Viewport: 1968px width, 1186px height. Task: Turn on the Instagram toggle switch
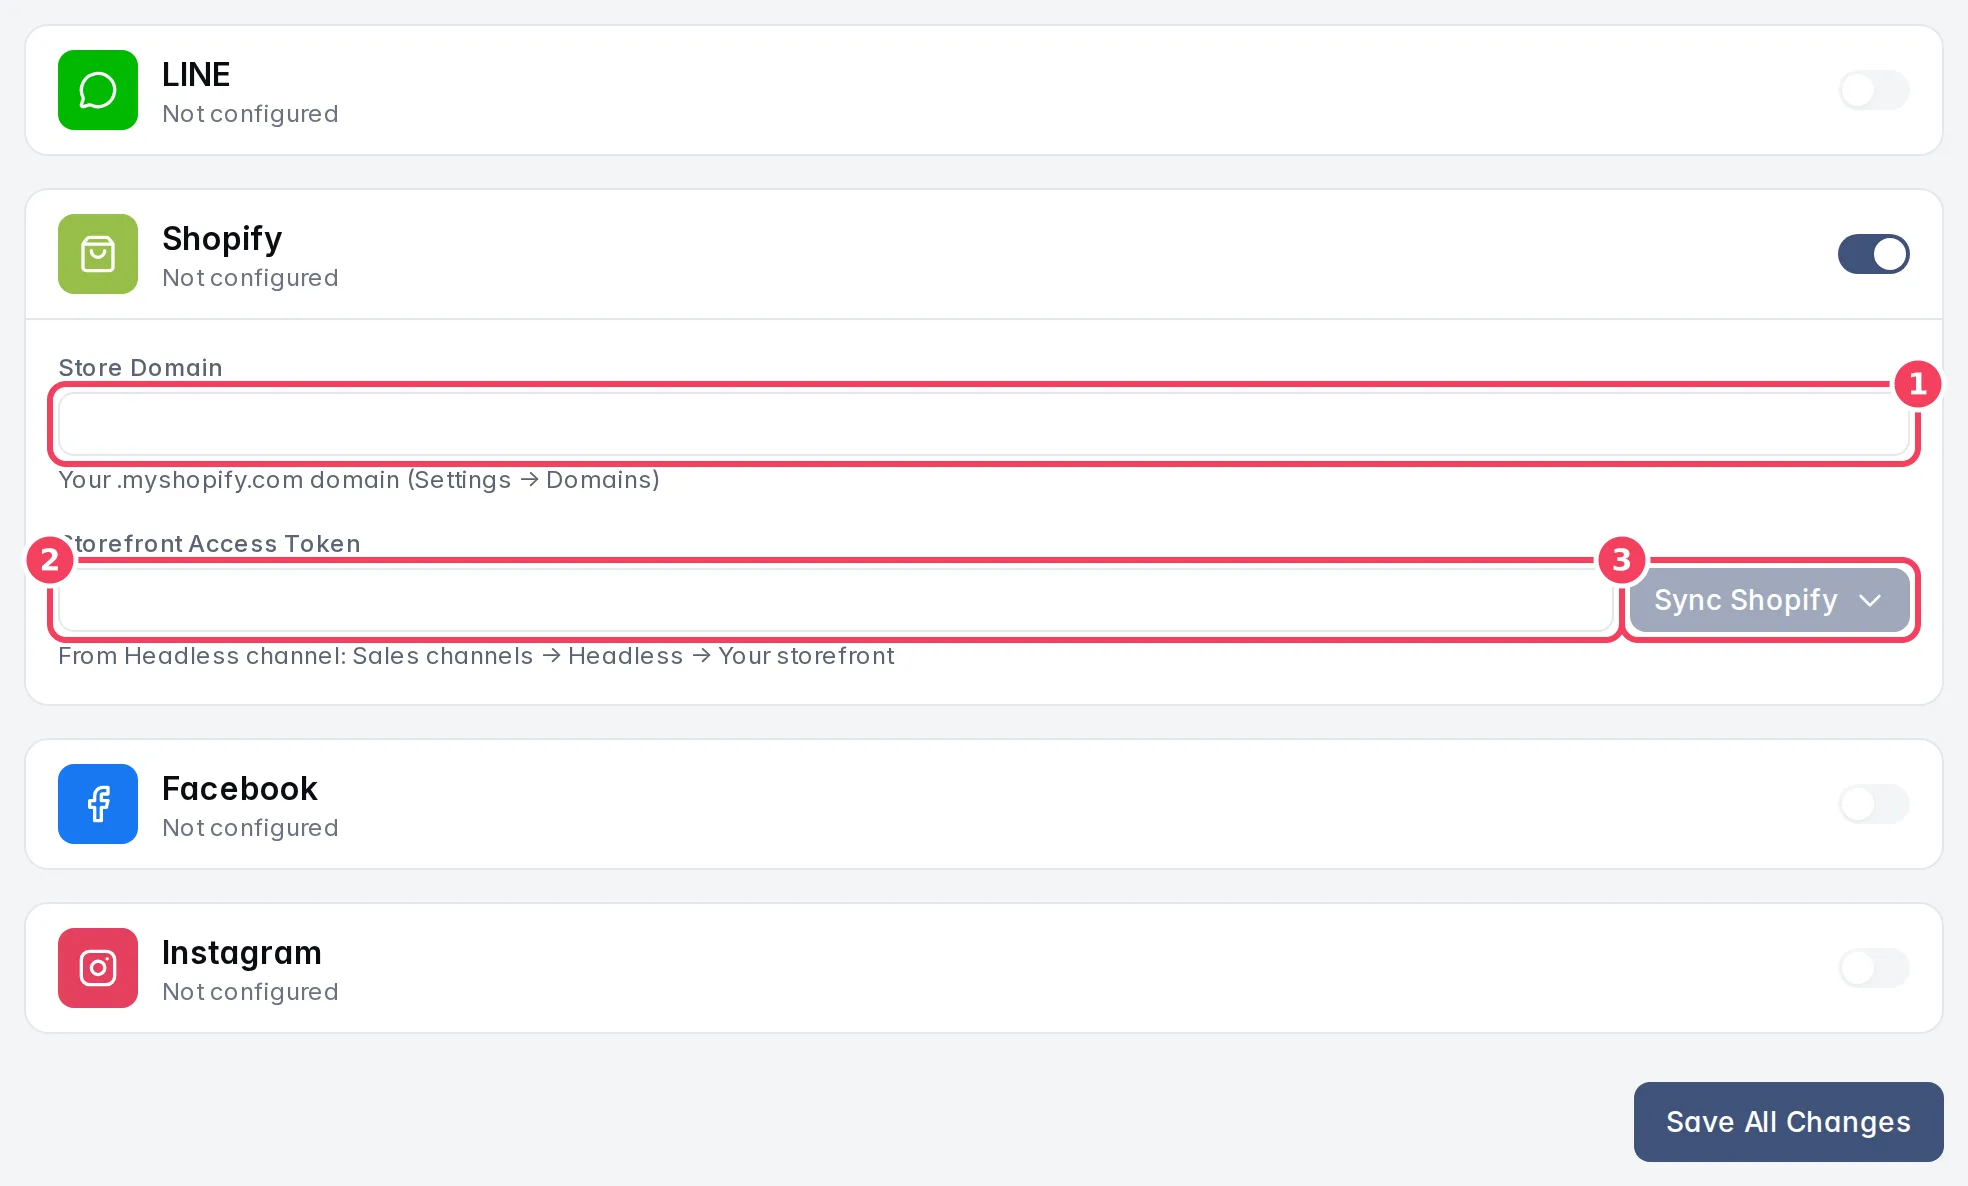pos(1873,968)
